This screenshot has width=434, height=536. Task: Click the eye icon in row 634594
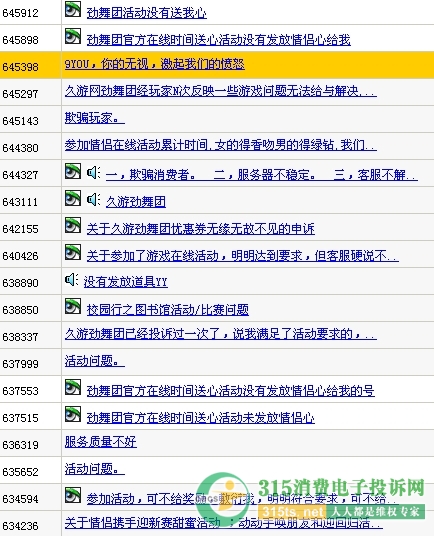[x=73, y=495]
